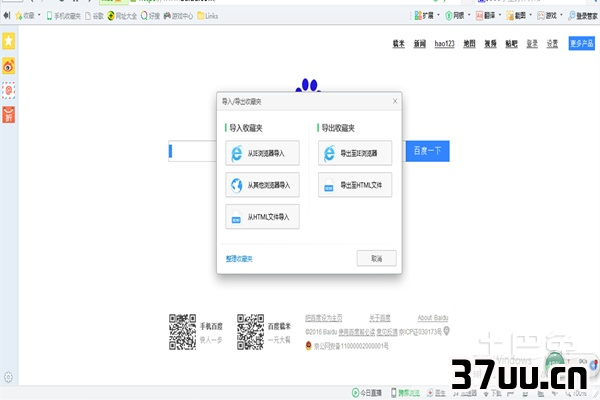The height and width of the screenshot is (400, 600).
Task: Expand the 游戏 dropdown arrow
Action: click(x=561, y=15)
